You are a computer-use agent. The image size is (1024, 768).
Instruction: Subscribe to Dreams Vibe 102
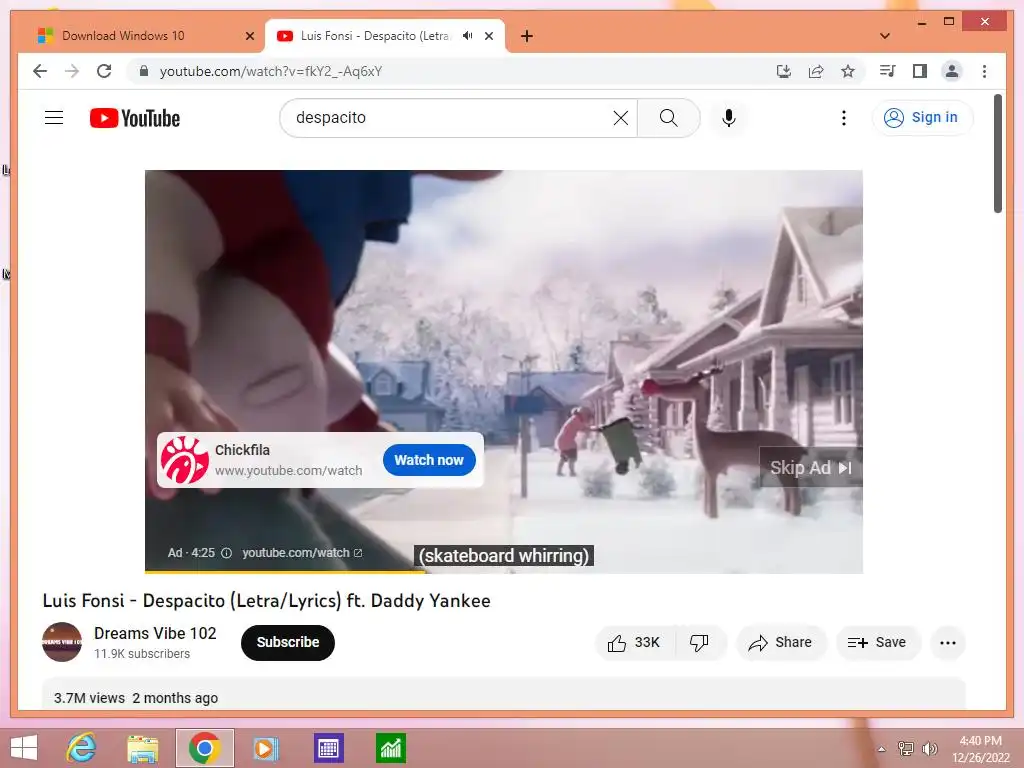288,643
